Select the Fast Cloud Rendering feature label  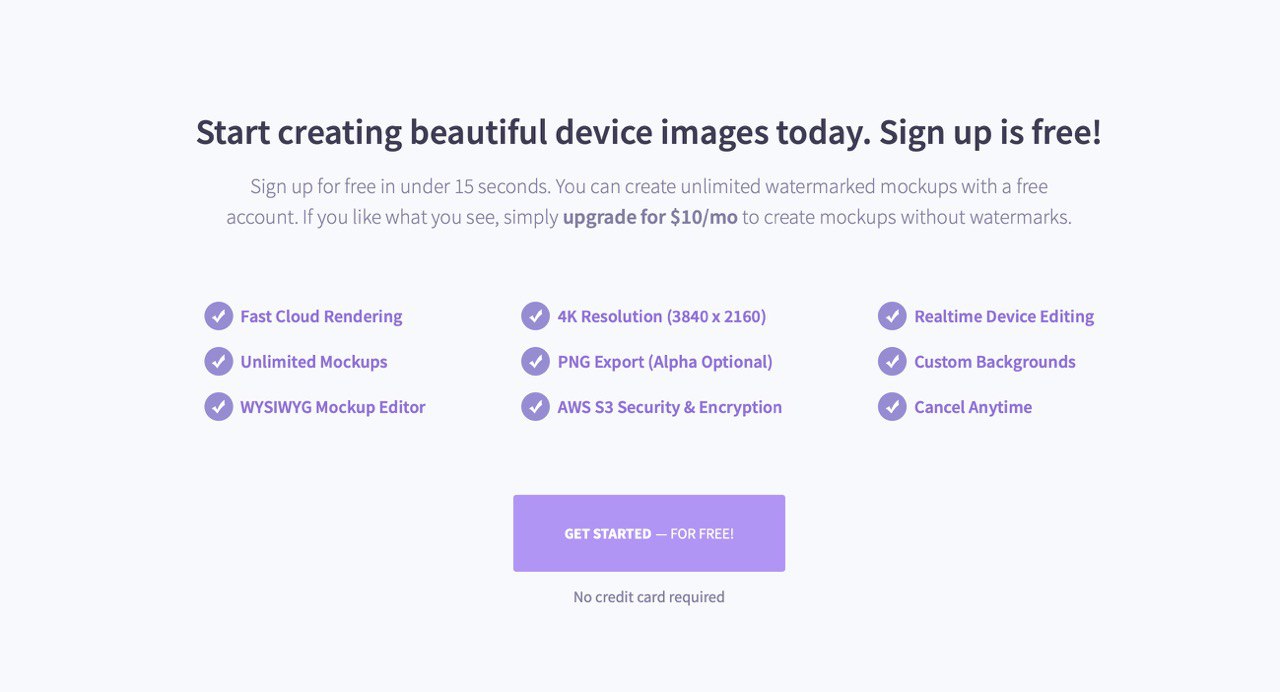pyautogui.click(x=321, y=316)
